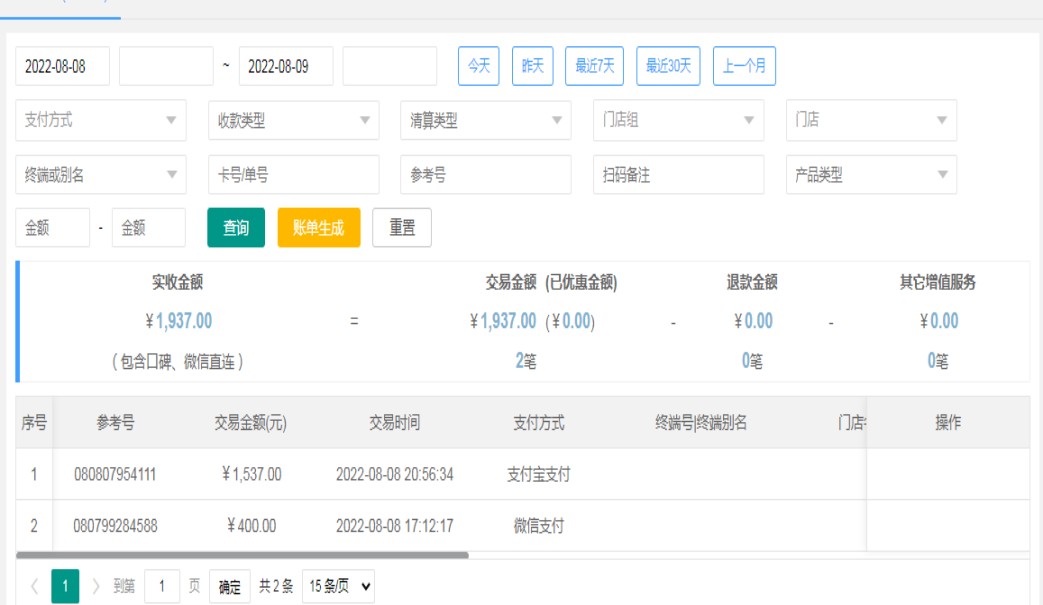Focus the 卡号/单号 input field
The width and height of the screenshot is (1043, 605).
point(293,175)
